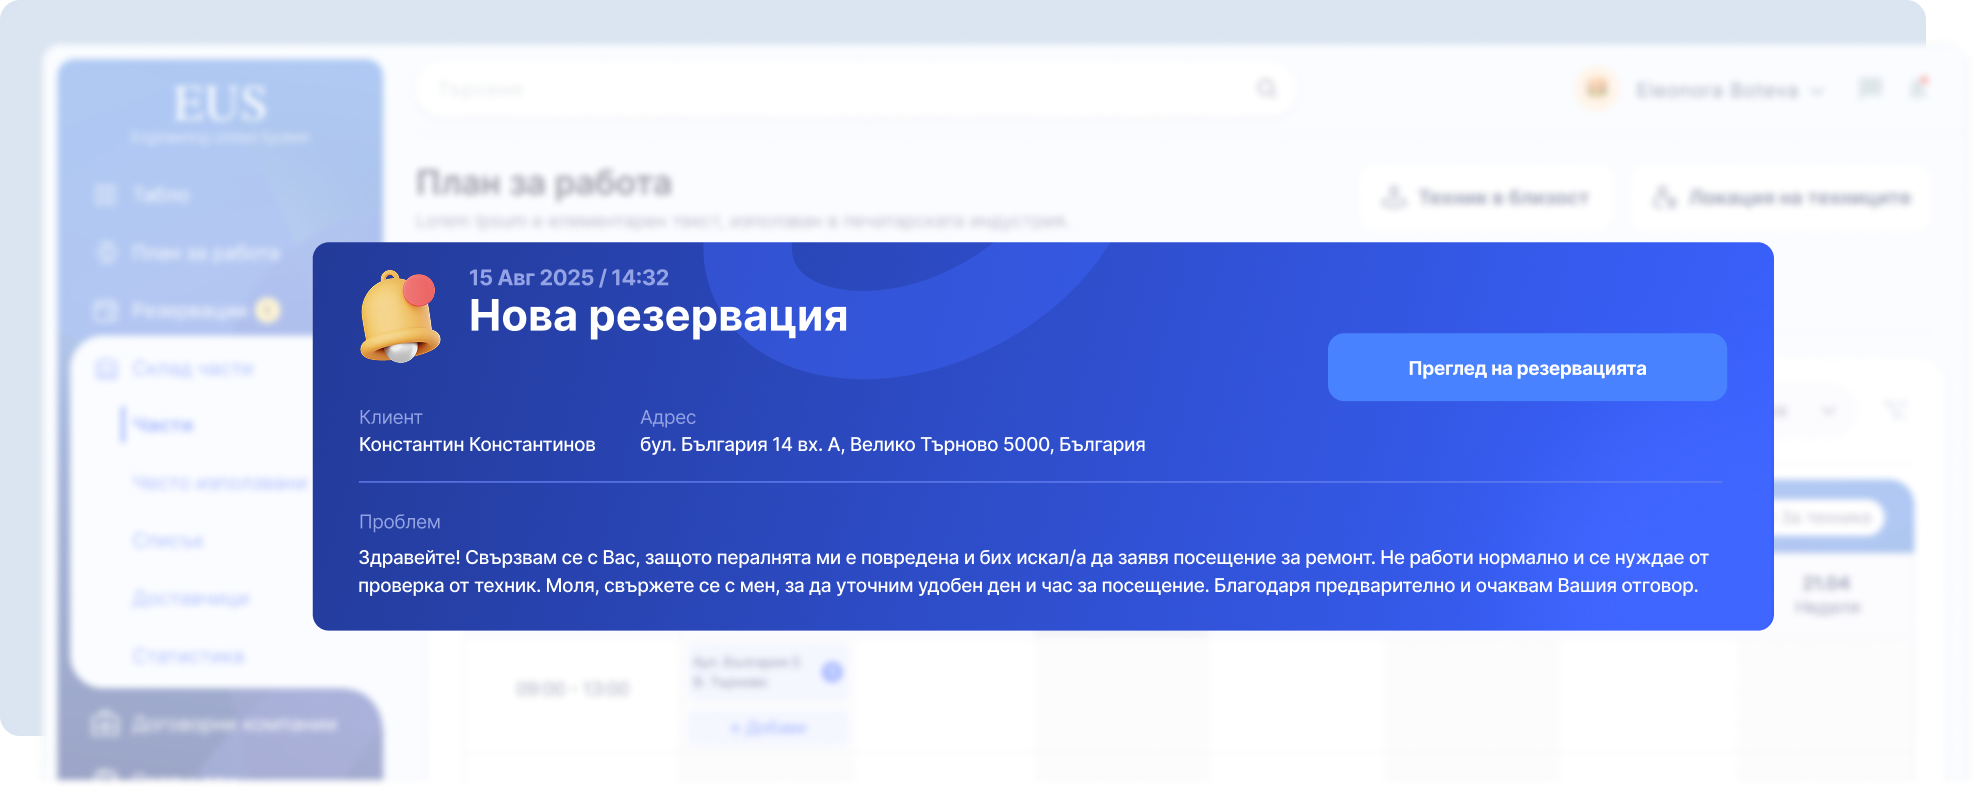Click the 'Клиент' label
Screen dimensions: 1976x788
390,417
